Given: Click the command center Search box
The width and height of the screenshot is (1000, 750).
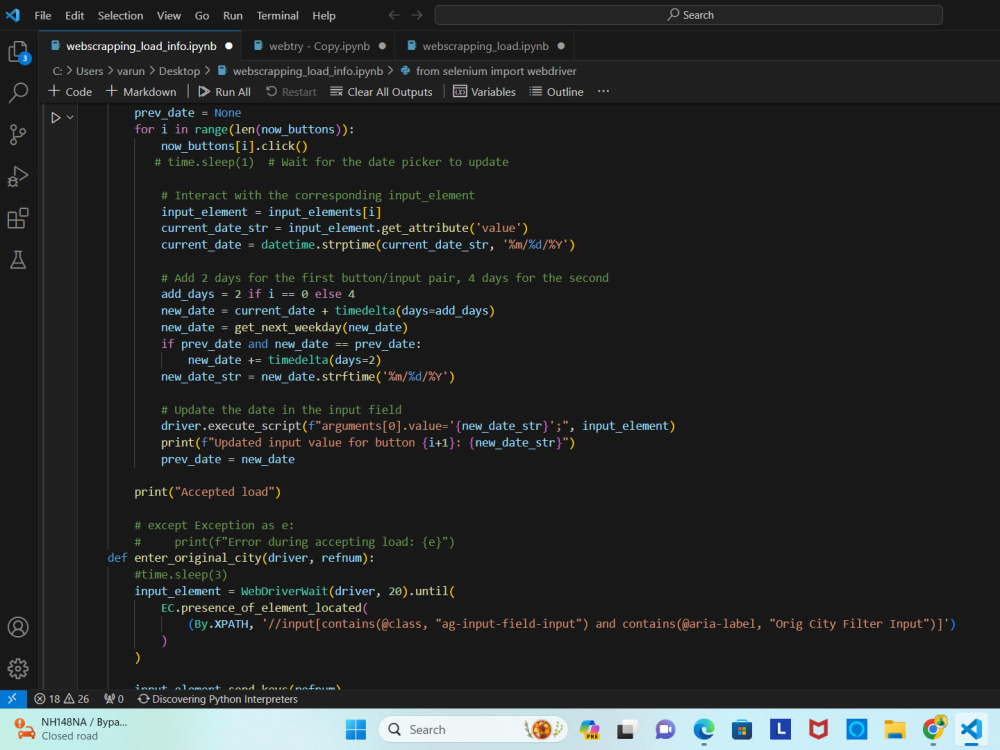Looking at the screenshot, I should pyautogui.click(x=688, y=15).
